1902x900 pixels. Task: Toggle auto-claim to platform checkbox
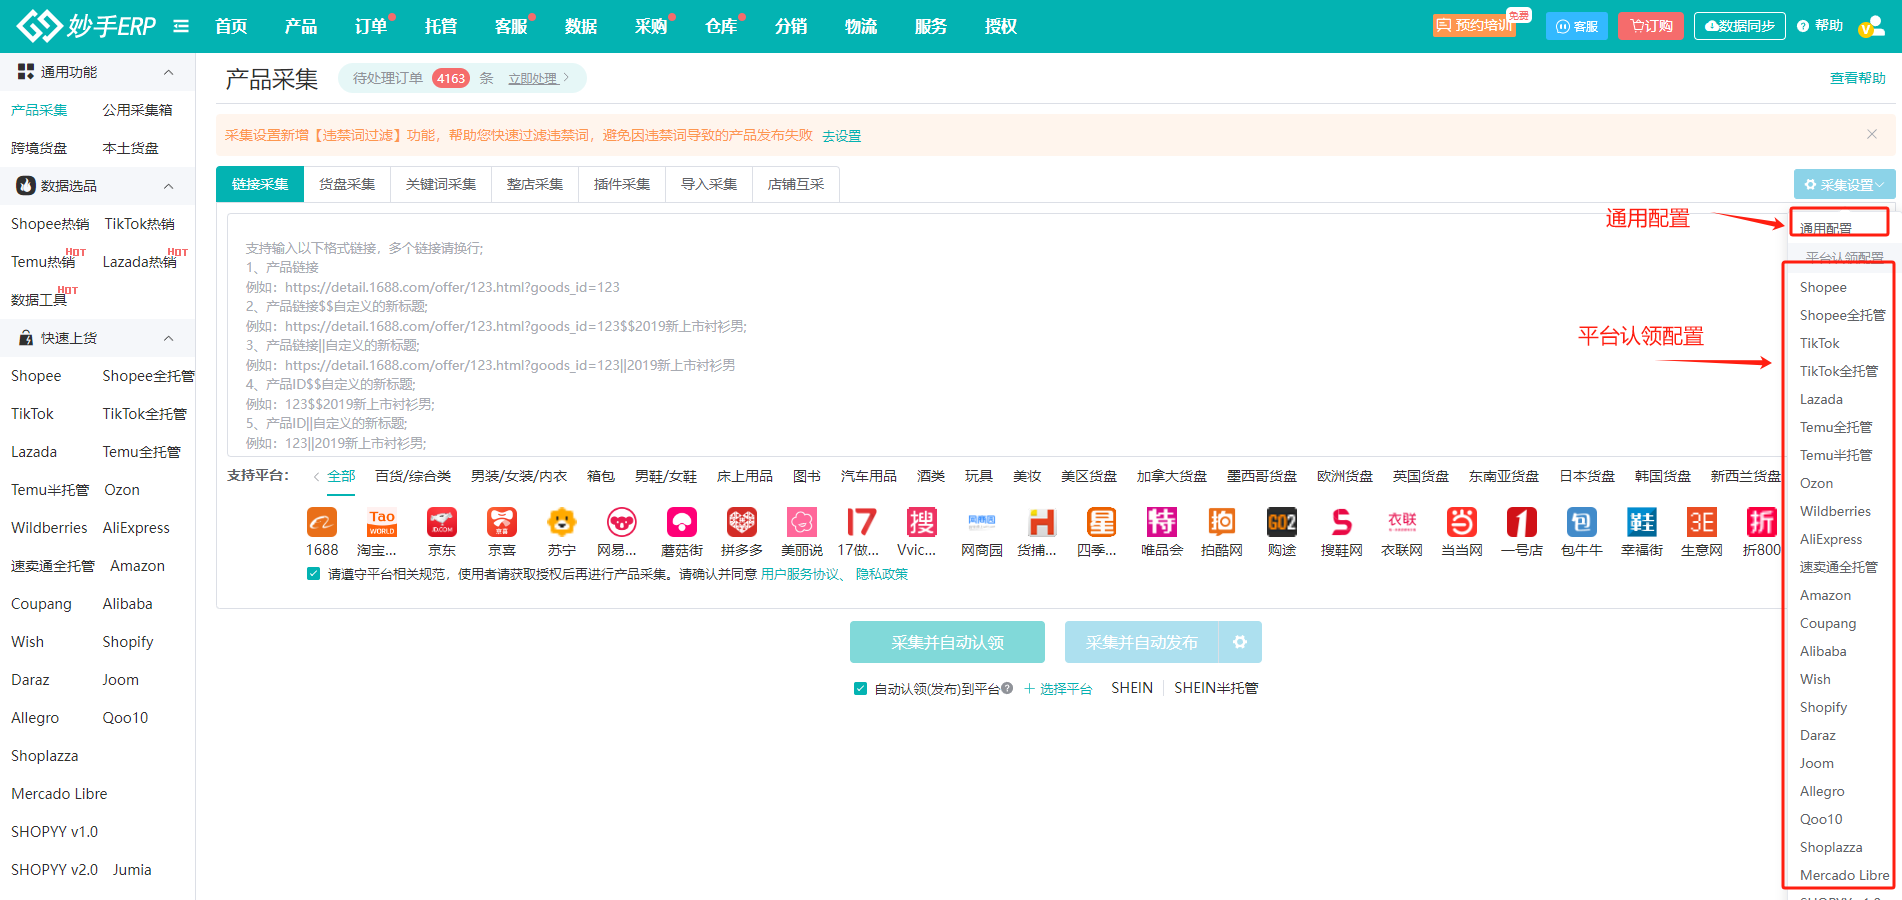coord(860,688)
